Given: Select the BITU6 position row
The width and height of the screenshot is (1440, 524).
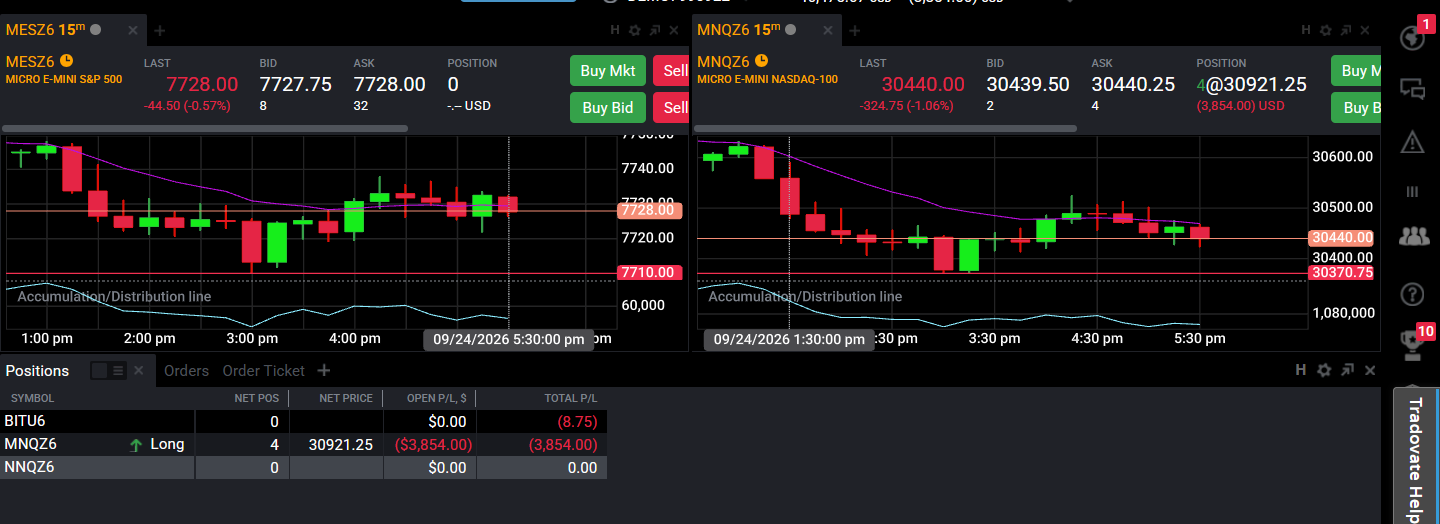Looking at the screenshot, I should 303,421.
